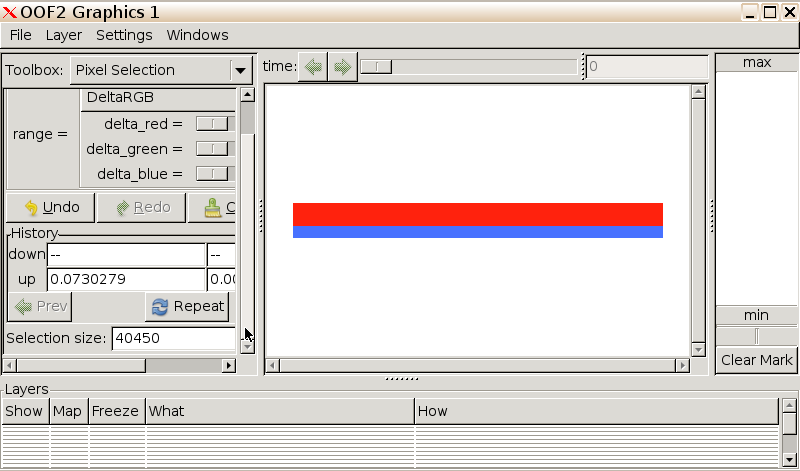Screen dimensions: 800x471
Task: Click toolbox horizontal scroll right arrow
Action: (229, 365)
